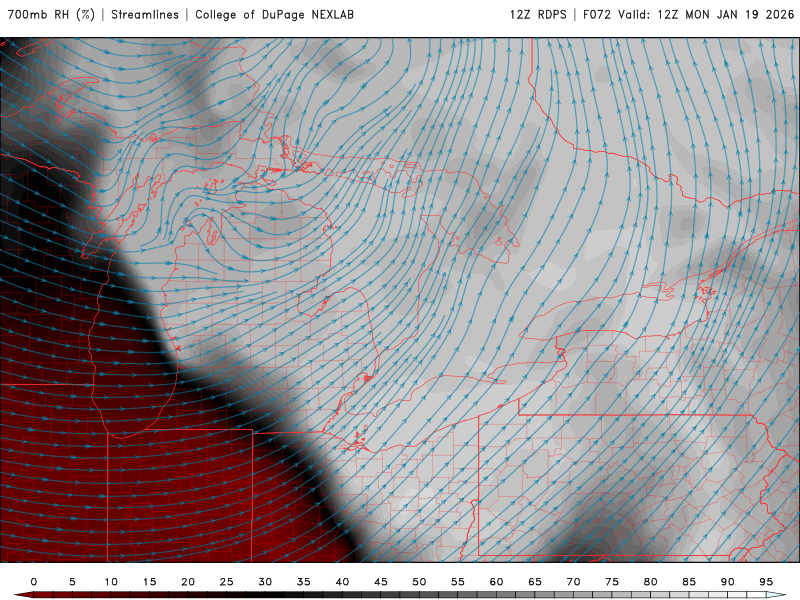Click colorbar label '35'
The image size is (800, 600).
click(304, 582)
